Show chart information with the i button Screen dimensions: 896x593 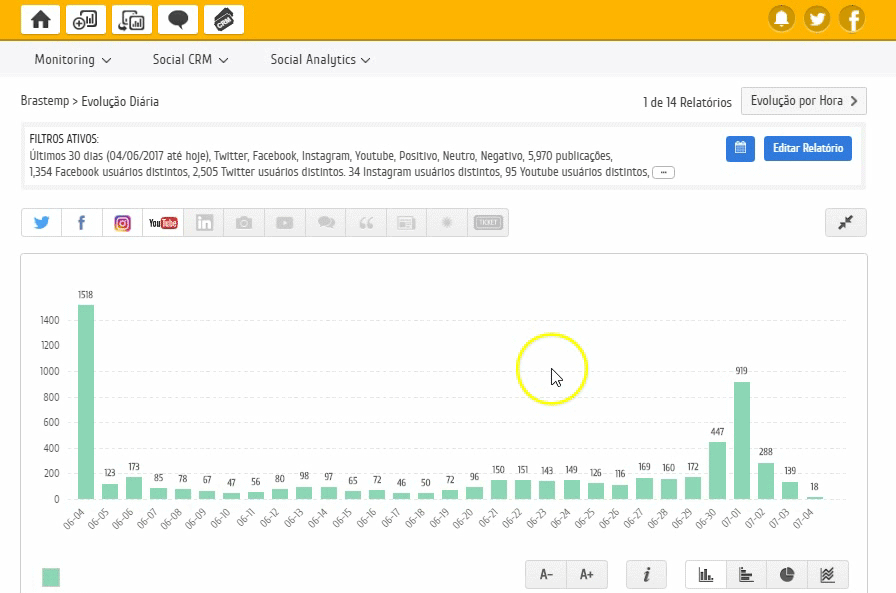(x=647, y=574)
